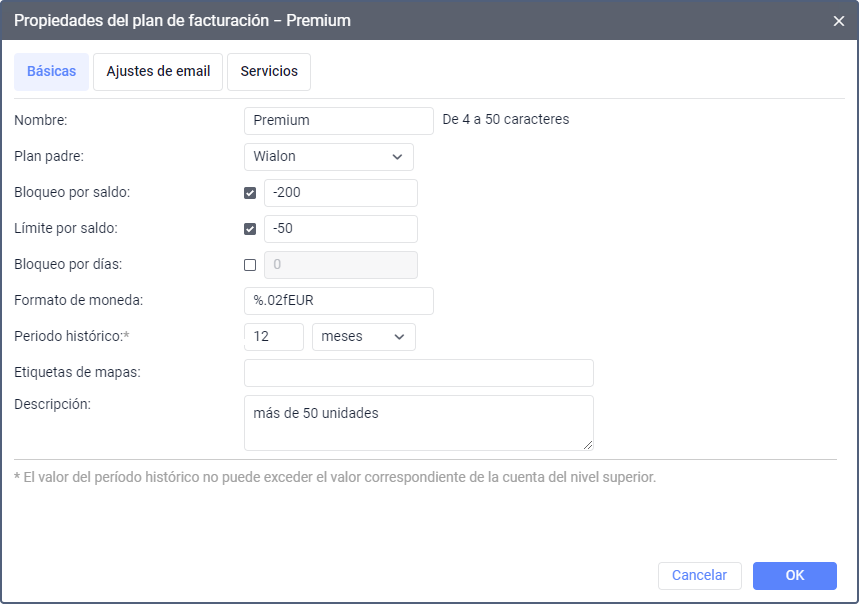The image size is (859, 604).
Task: Close the billing plan properties dialog
Action: coord(838,21)
